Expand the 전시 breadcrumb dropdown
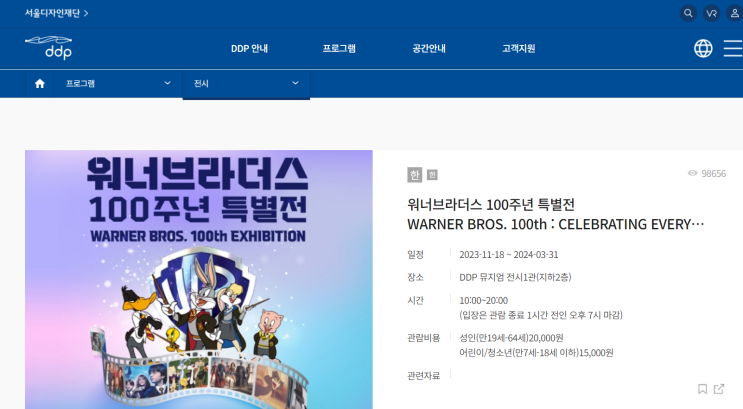743x409 pixels. pyautogui.click(x=246, y=84)
